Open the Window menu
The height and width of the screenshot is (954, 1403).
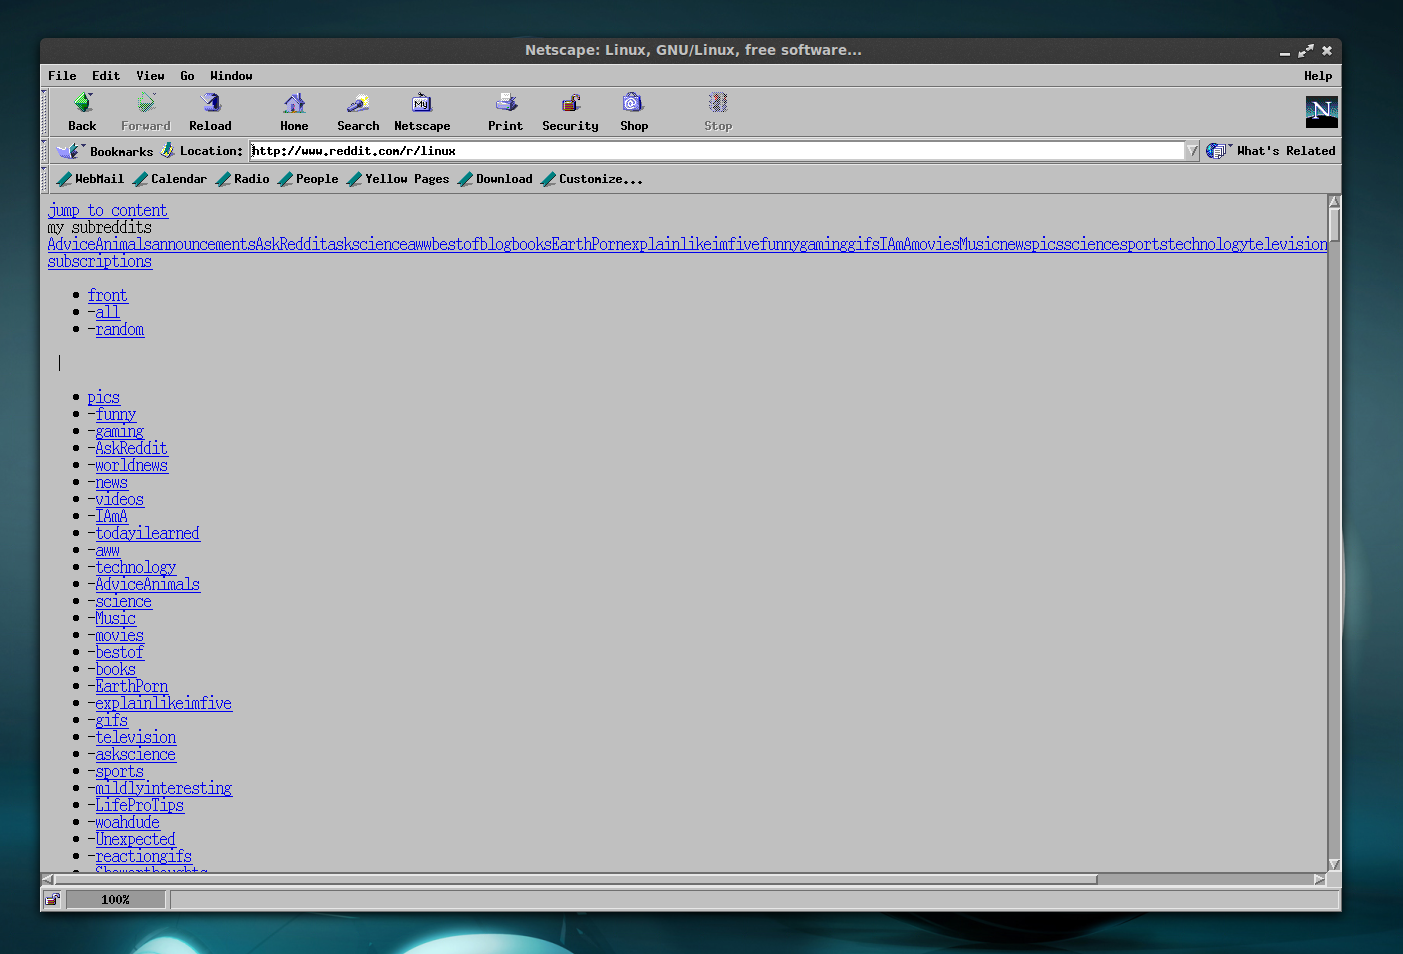click(231, 76)
